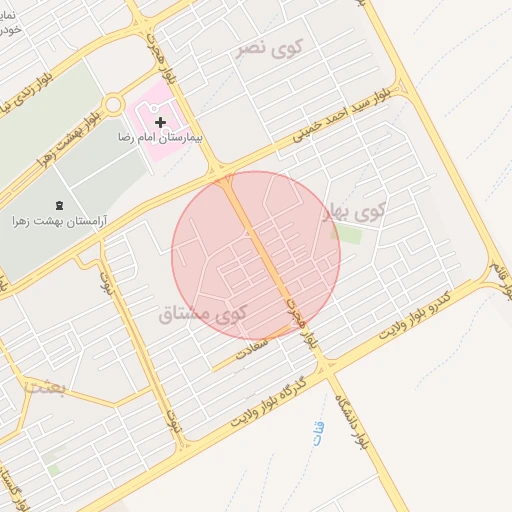Click the cemetery icon above آرامستان بهشت زهرا
This screenshot has width=512, height=512.
(60, 205)
